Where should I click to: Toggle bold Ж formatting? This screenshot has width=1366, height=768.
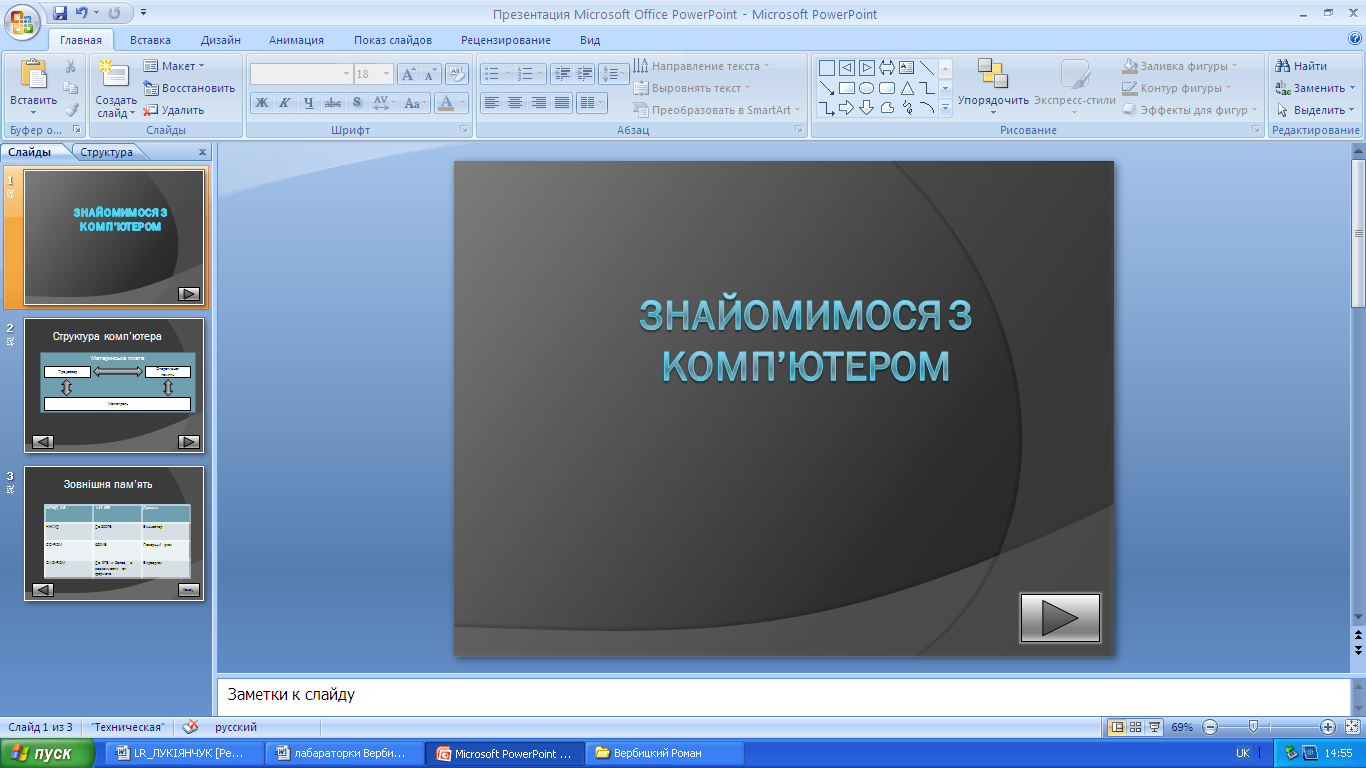pos(262,103)
